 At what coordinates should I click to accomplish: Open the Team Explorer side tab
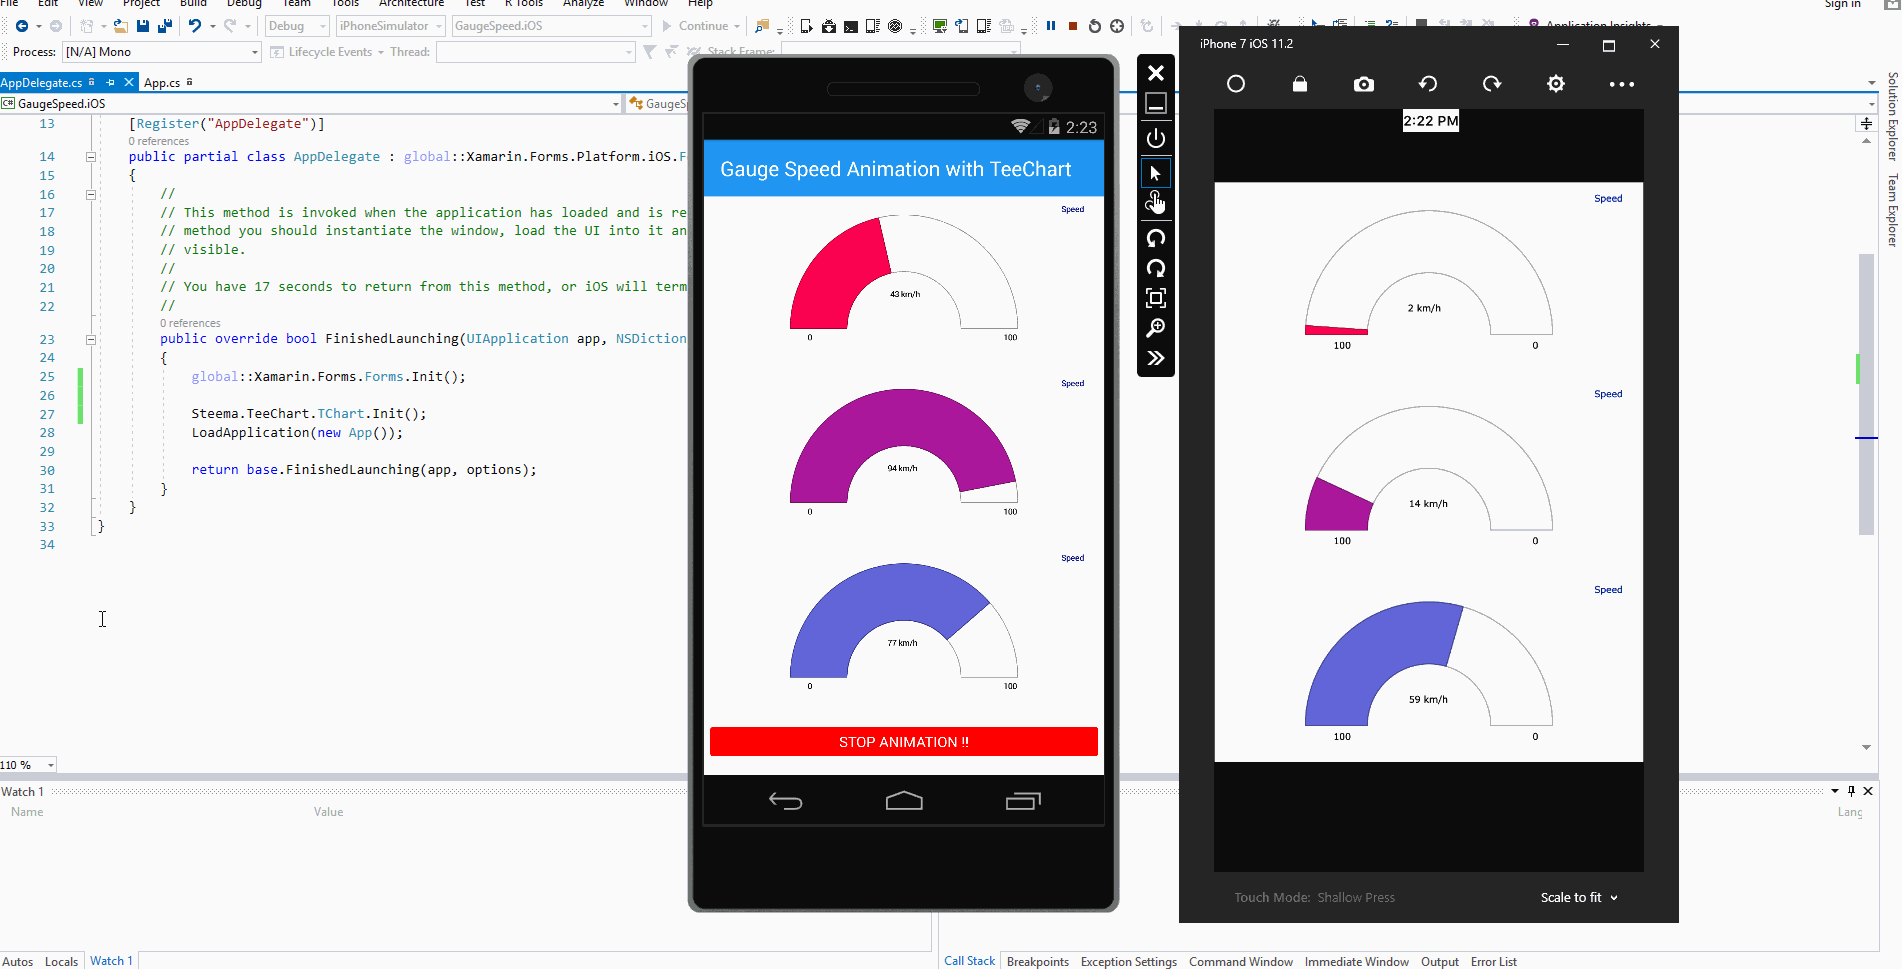[1892, 210]
